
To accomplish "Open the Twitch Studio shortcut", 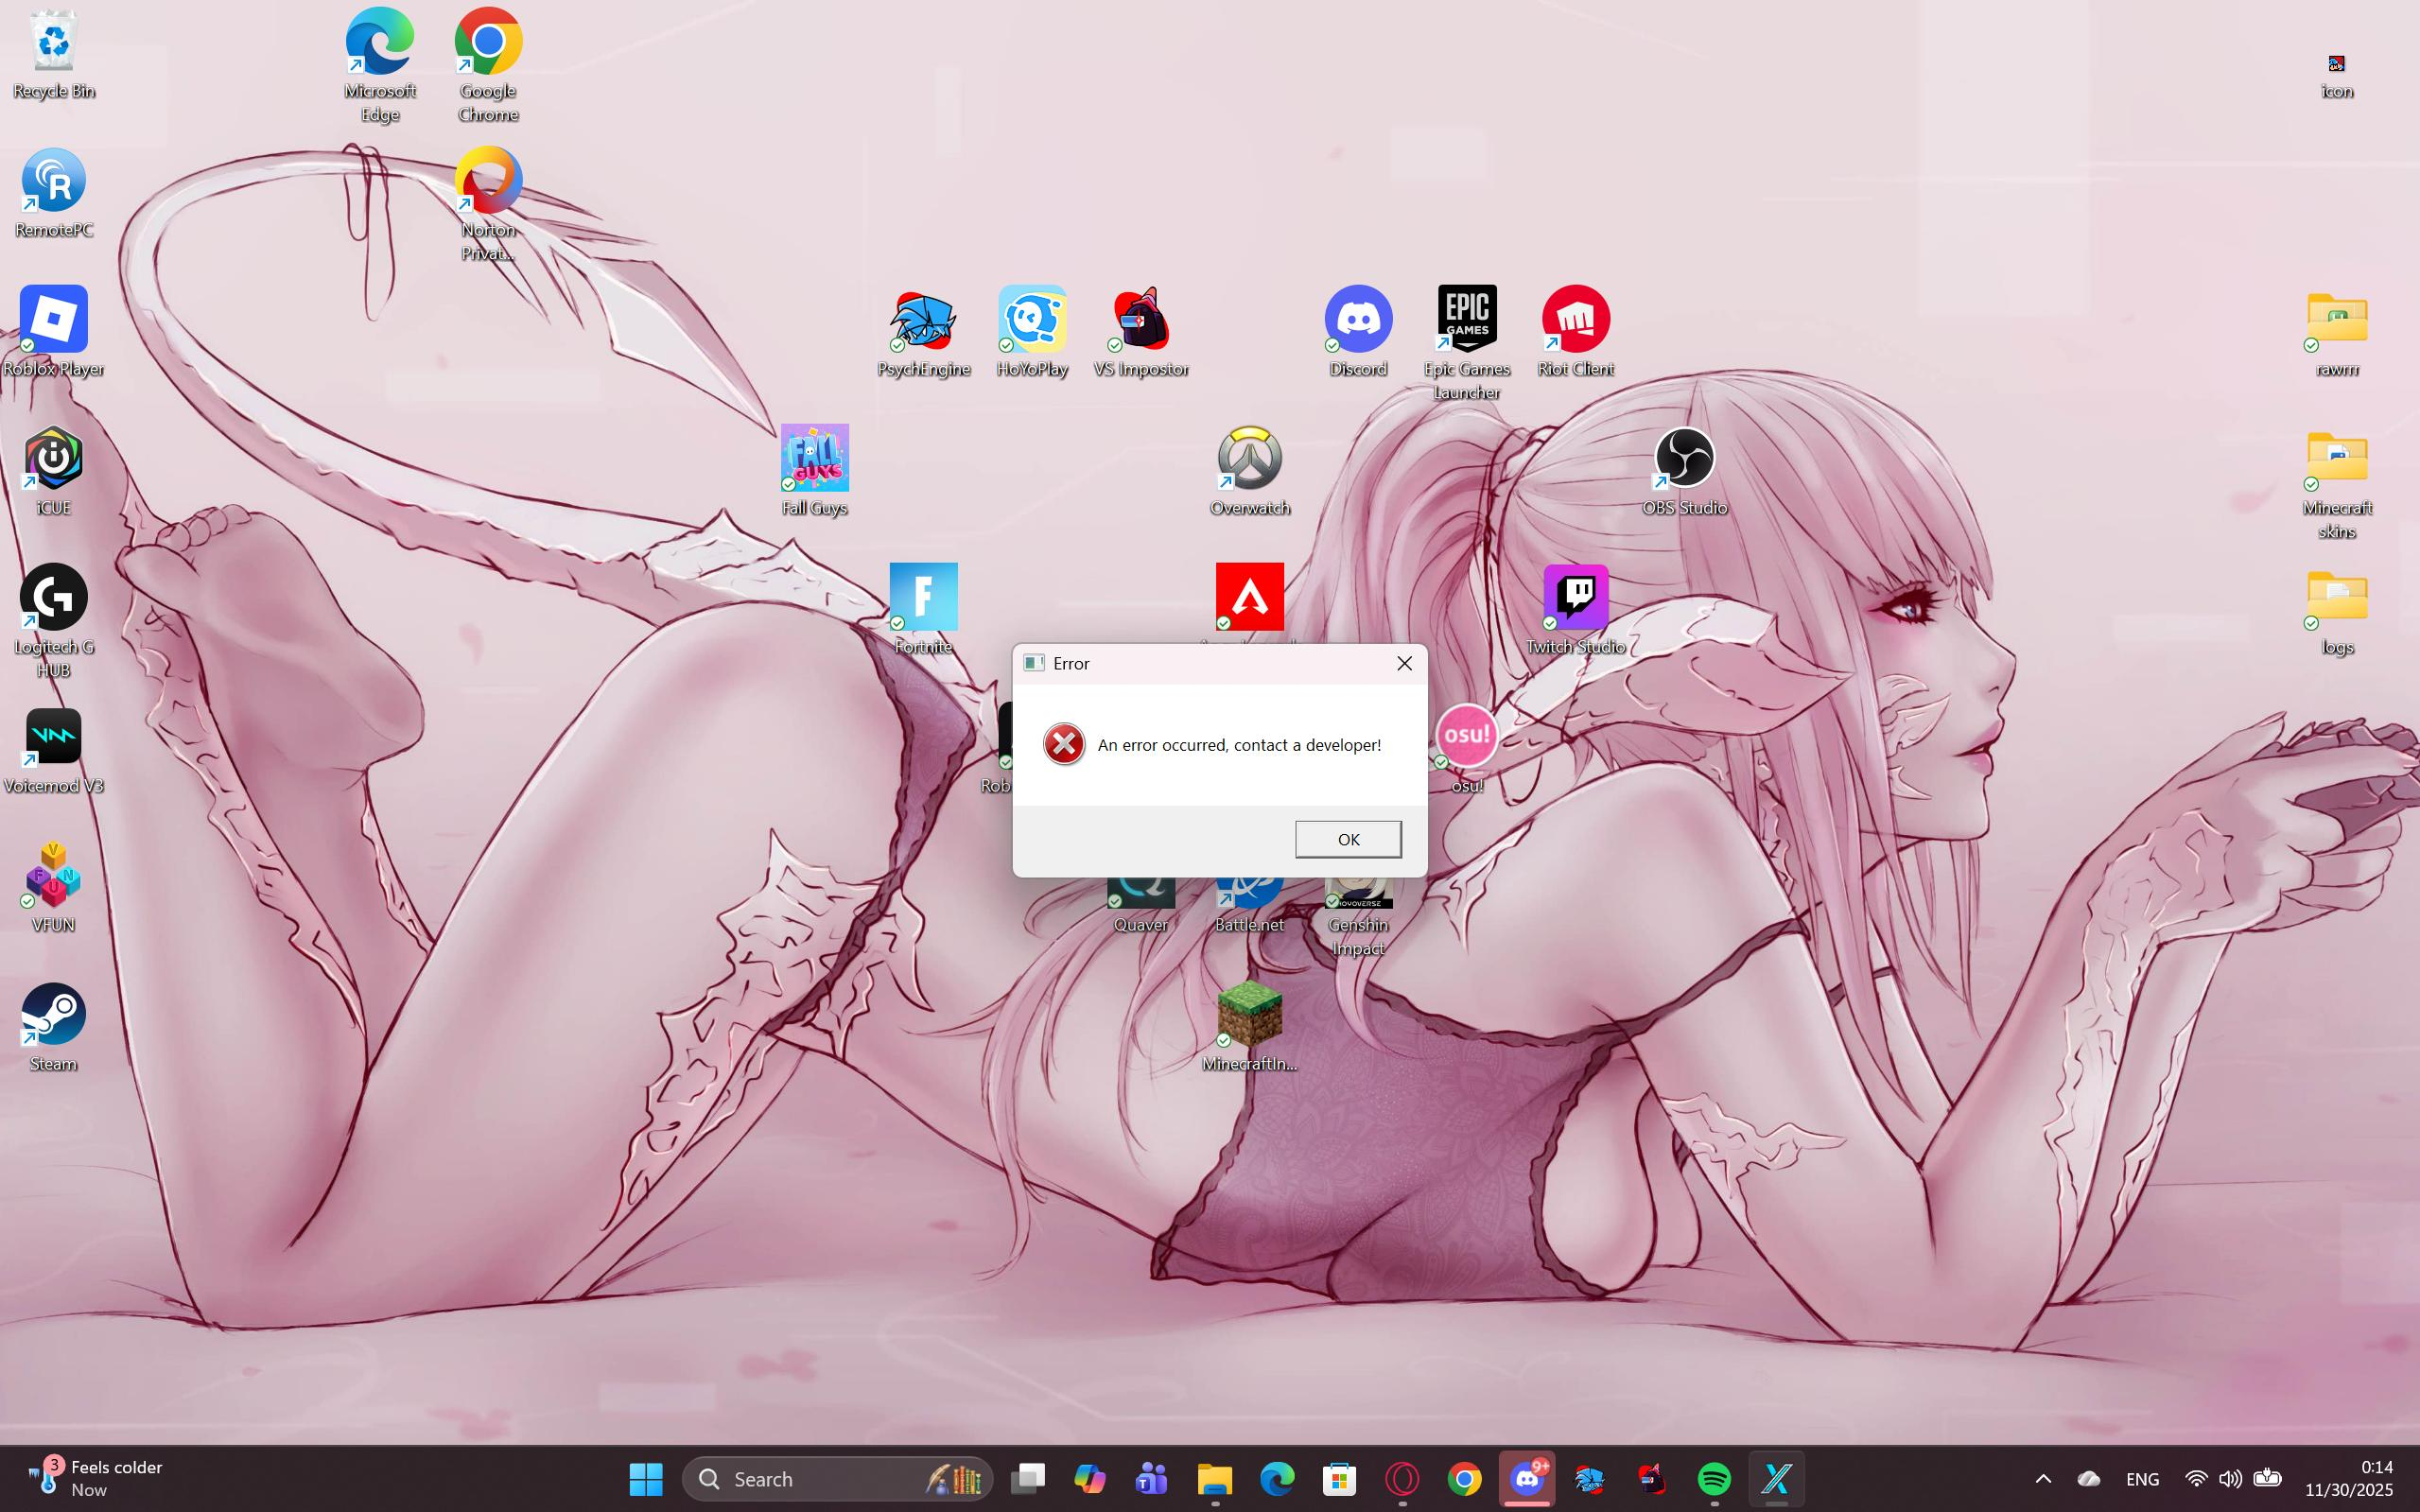I will point(1575,598).
